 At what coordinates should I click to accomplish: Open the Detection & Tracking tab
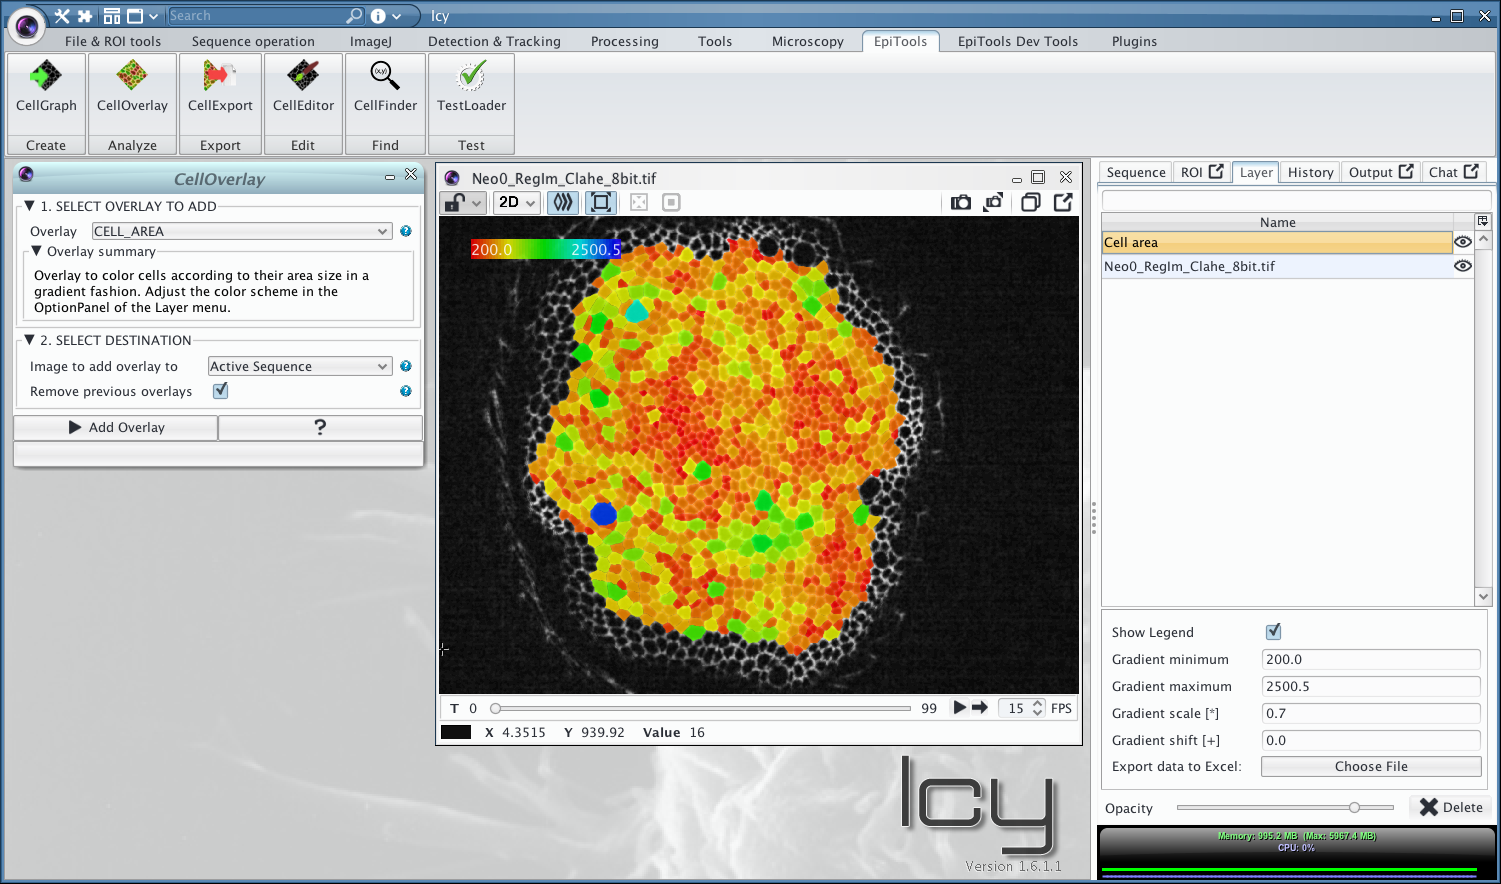point(494,41)
